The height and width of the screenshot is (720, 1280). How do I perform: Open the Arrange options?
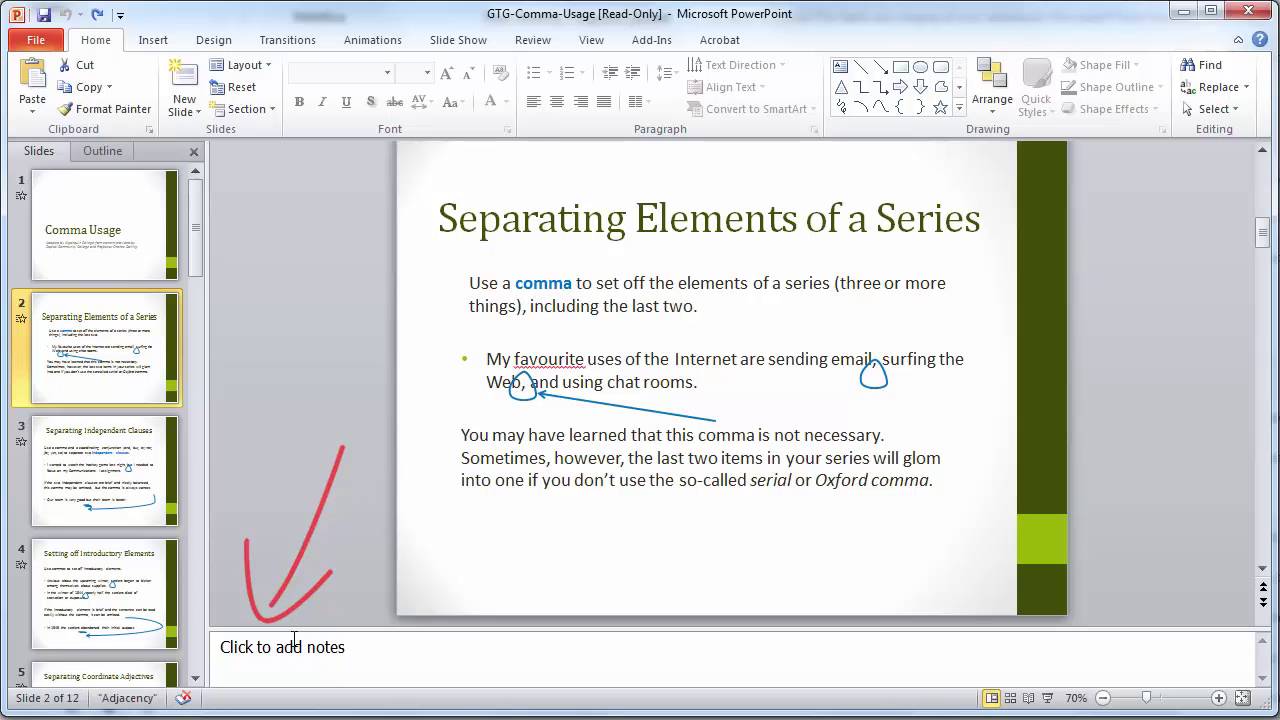coord(992,87)
